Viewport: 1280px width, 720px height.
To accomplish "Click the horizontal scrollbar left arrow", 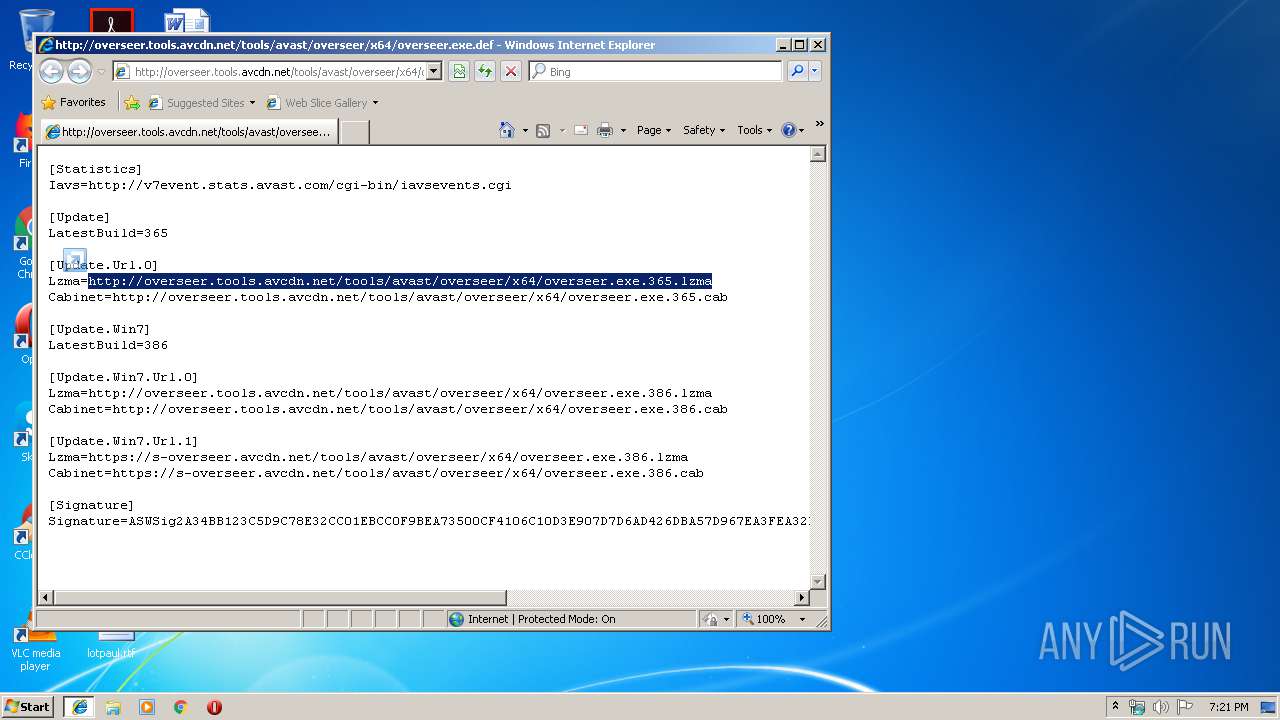I will point(46,597).
